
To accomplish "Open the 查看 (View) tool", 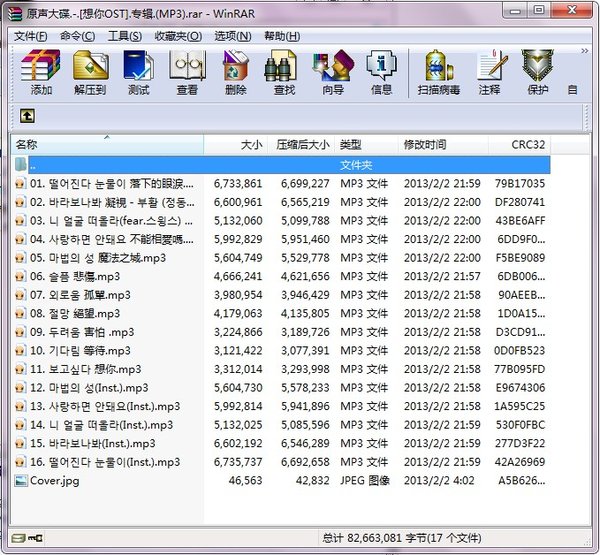I will [x=187, y=72].
